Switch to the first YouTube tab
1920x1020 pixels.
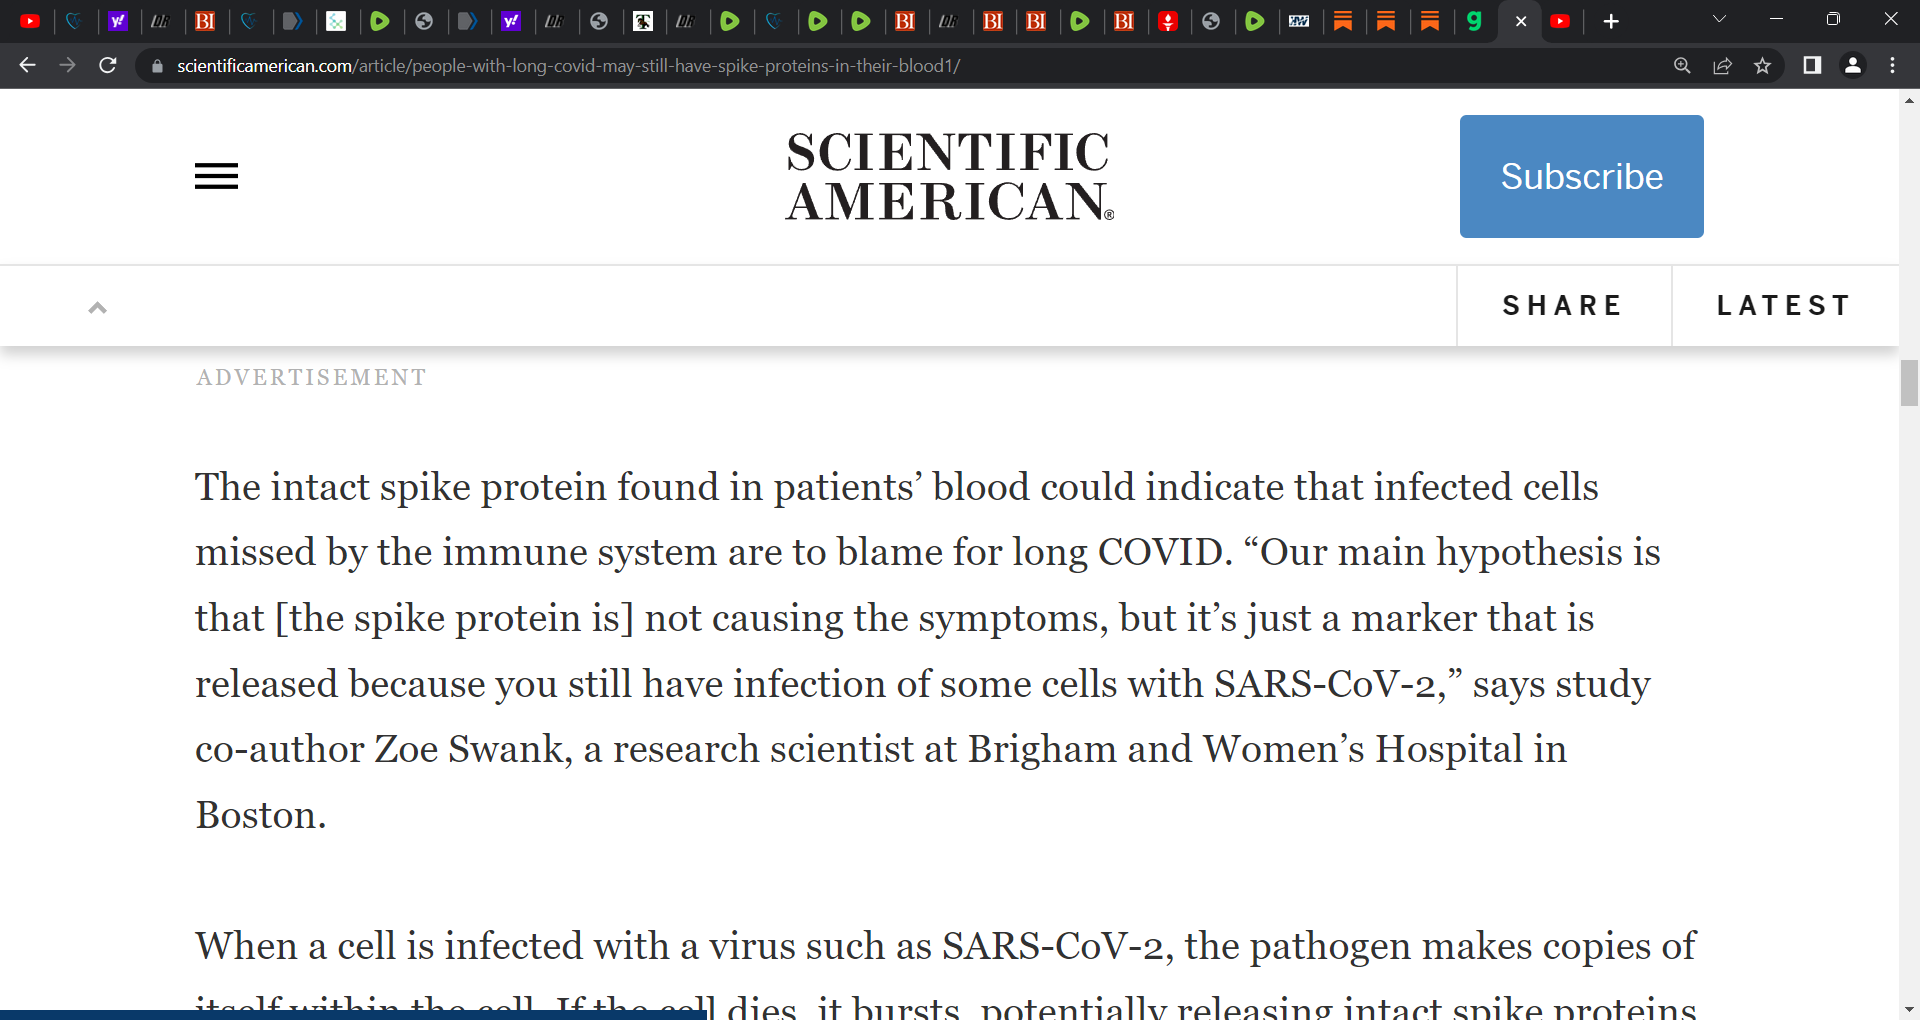[30, 21]
